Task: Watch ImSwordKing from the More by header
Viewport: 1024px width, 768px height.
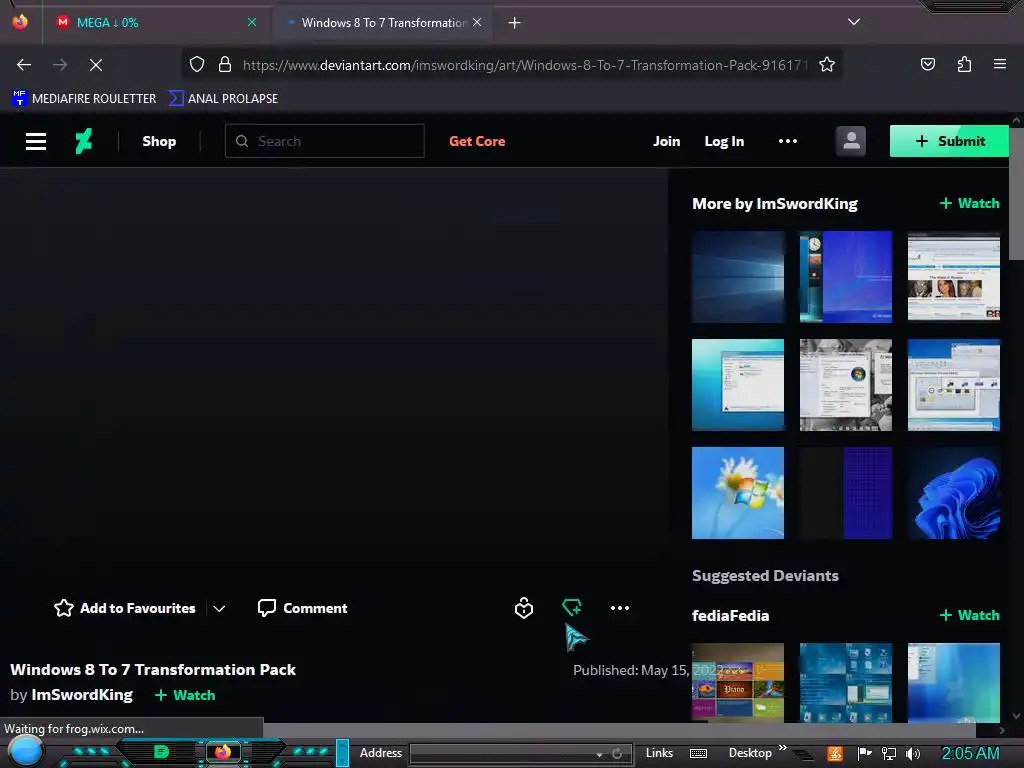Action: pos(969,203)
